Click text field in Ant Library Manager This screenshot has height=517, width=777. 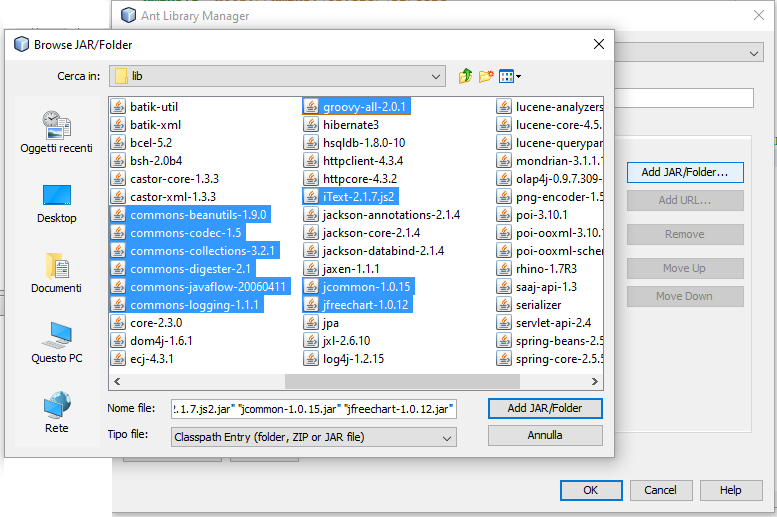[x=684, y=98]
